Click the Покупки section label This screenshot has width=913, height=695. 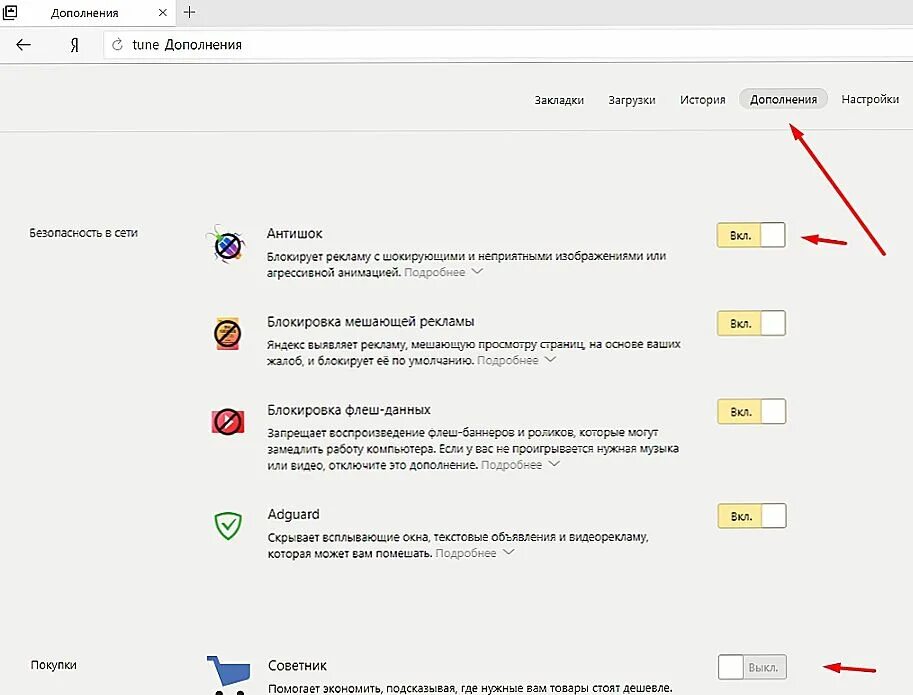pyautogui.click(x=54, y=665)
